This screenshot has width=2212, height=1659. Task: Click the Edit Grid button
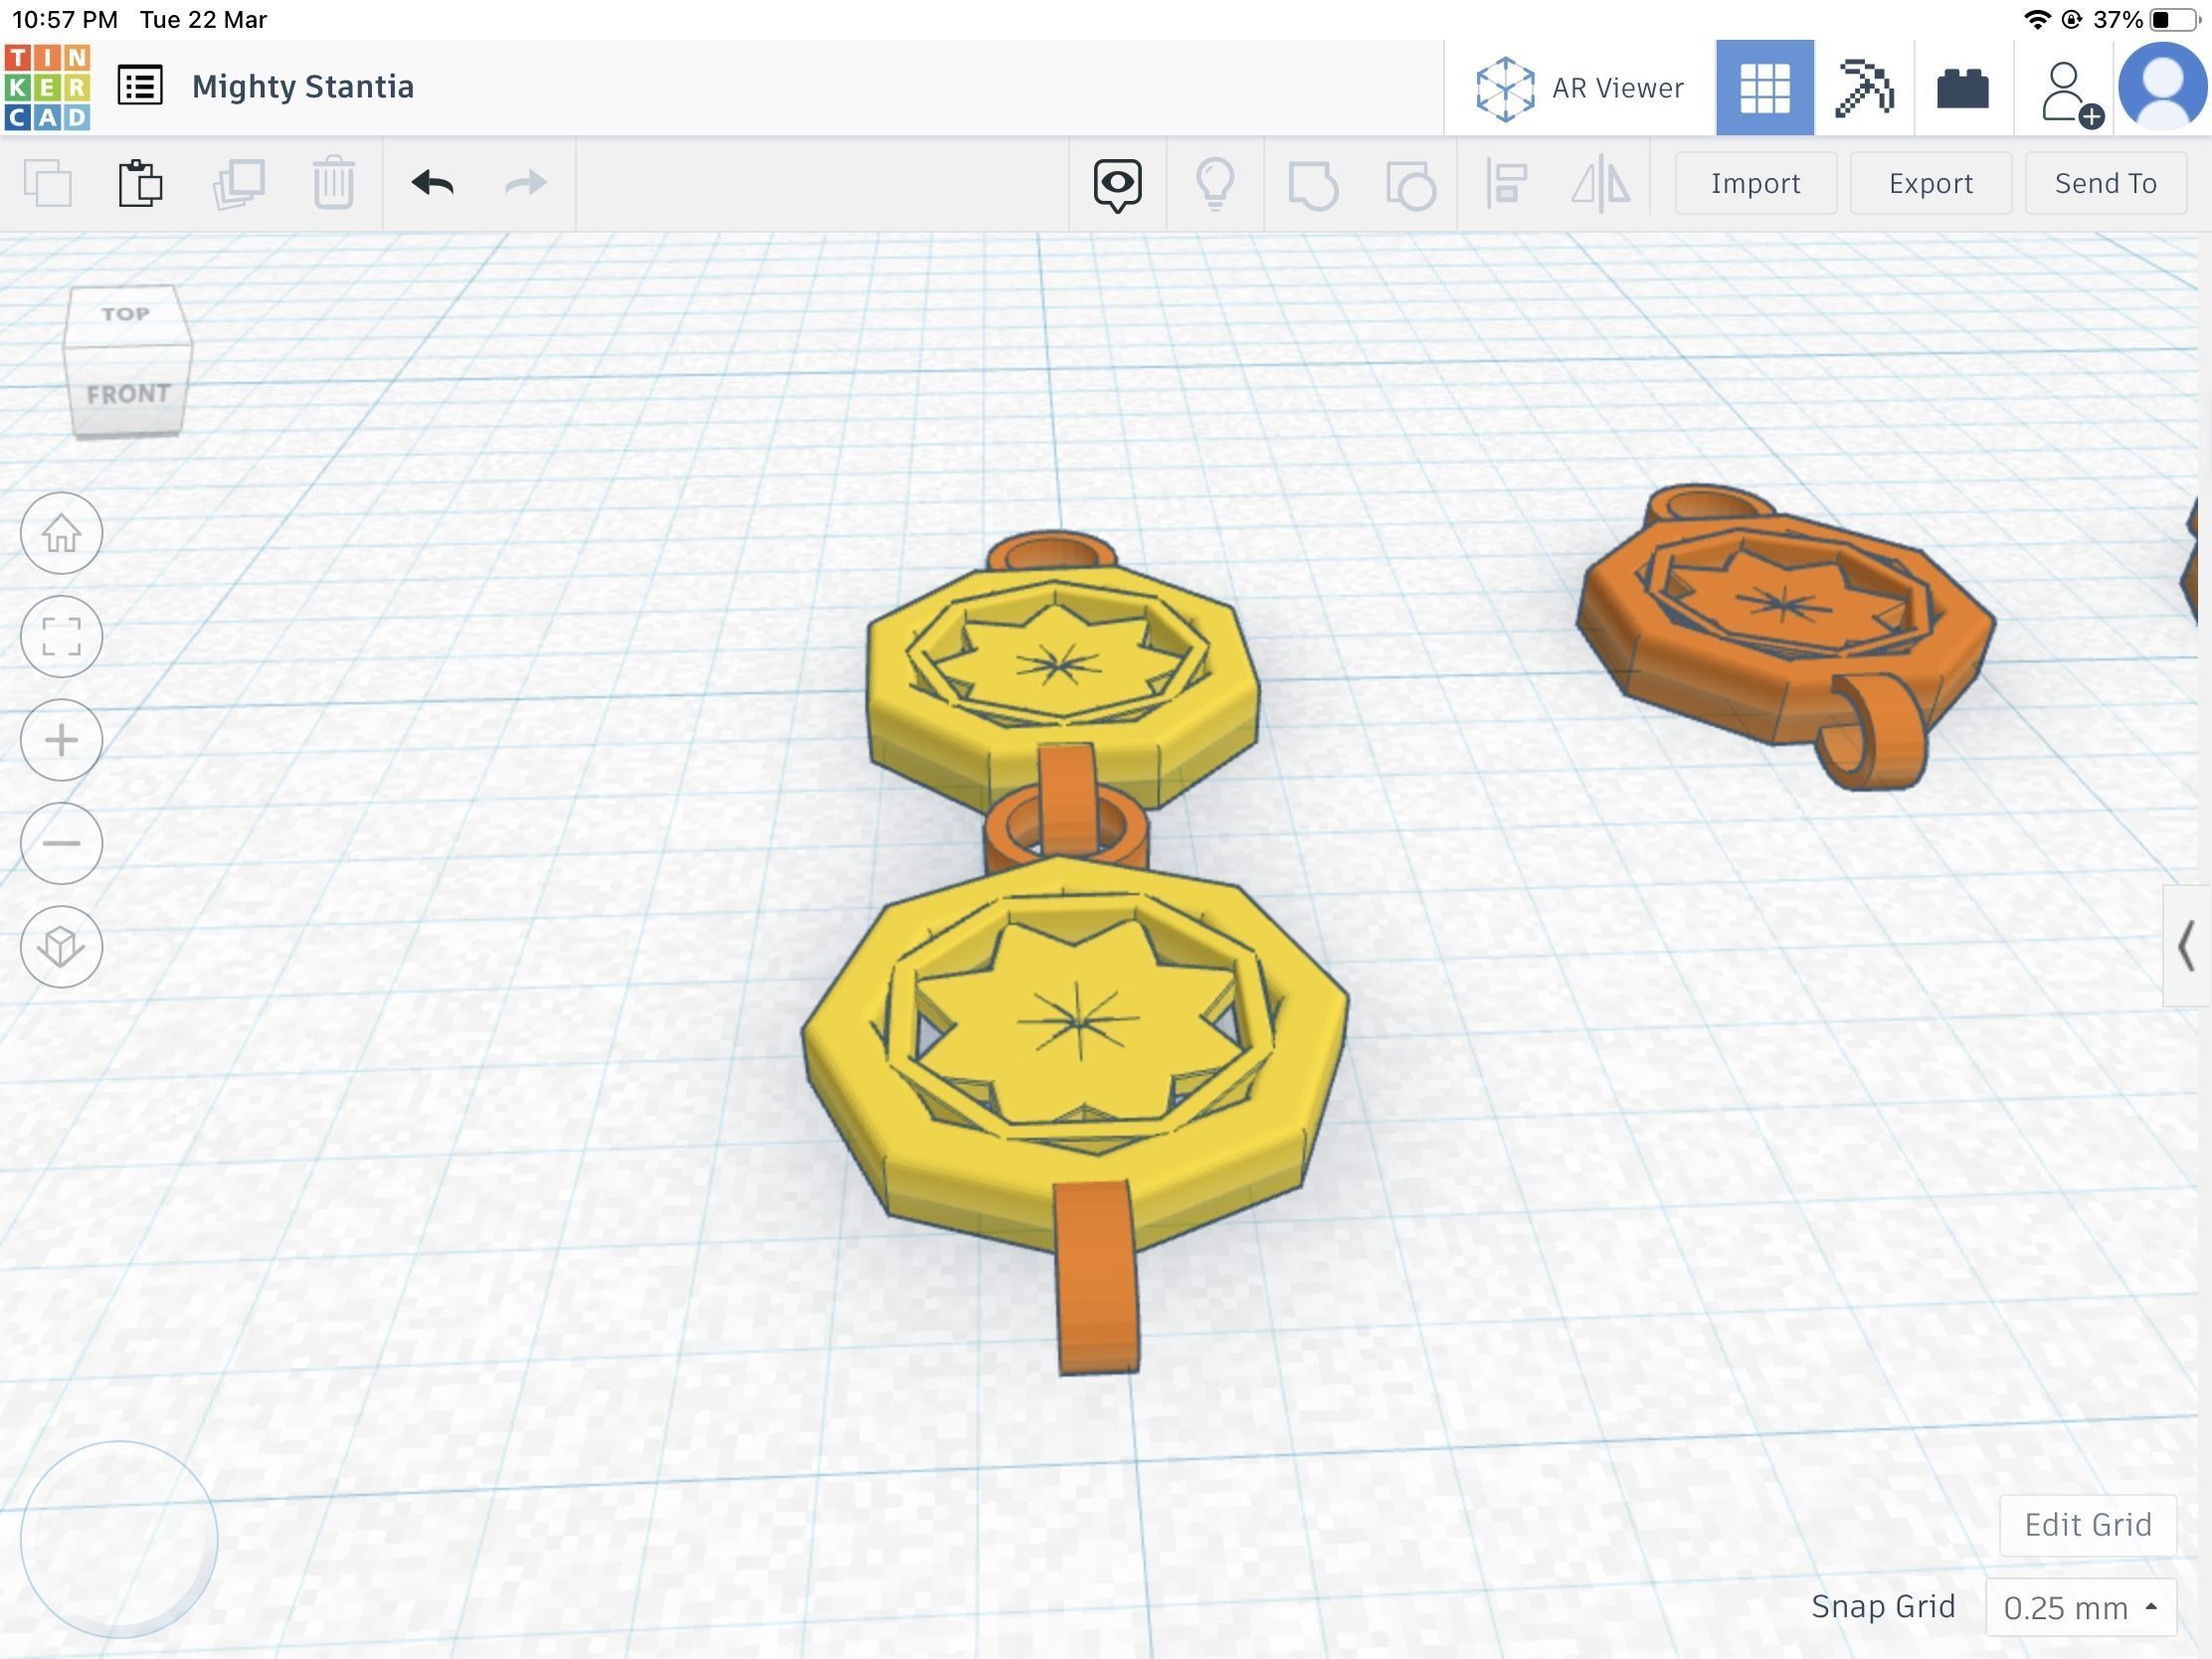click(x=2087, y=1525)
